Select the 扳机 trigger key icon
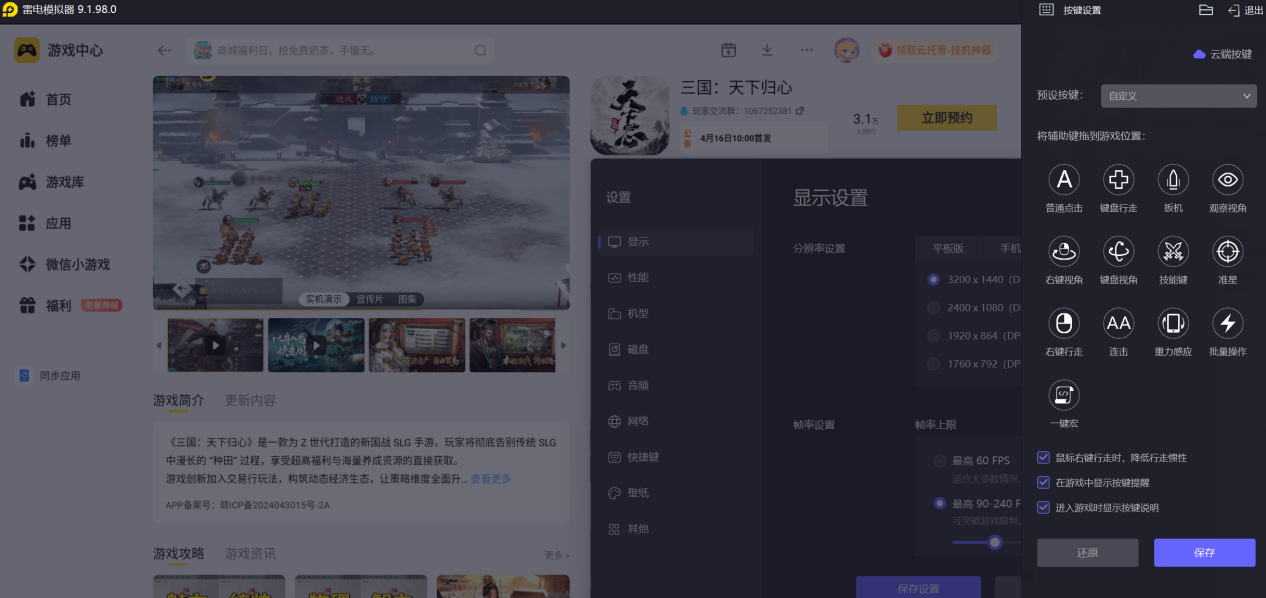Screen dimensions: 1266x598 point(1173,180)
